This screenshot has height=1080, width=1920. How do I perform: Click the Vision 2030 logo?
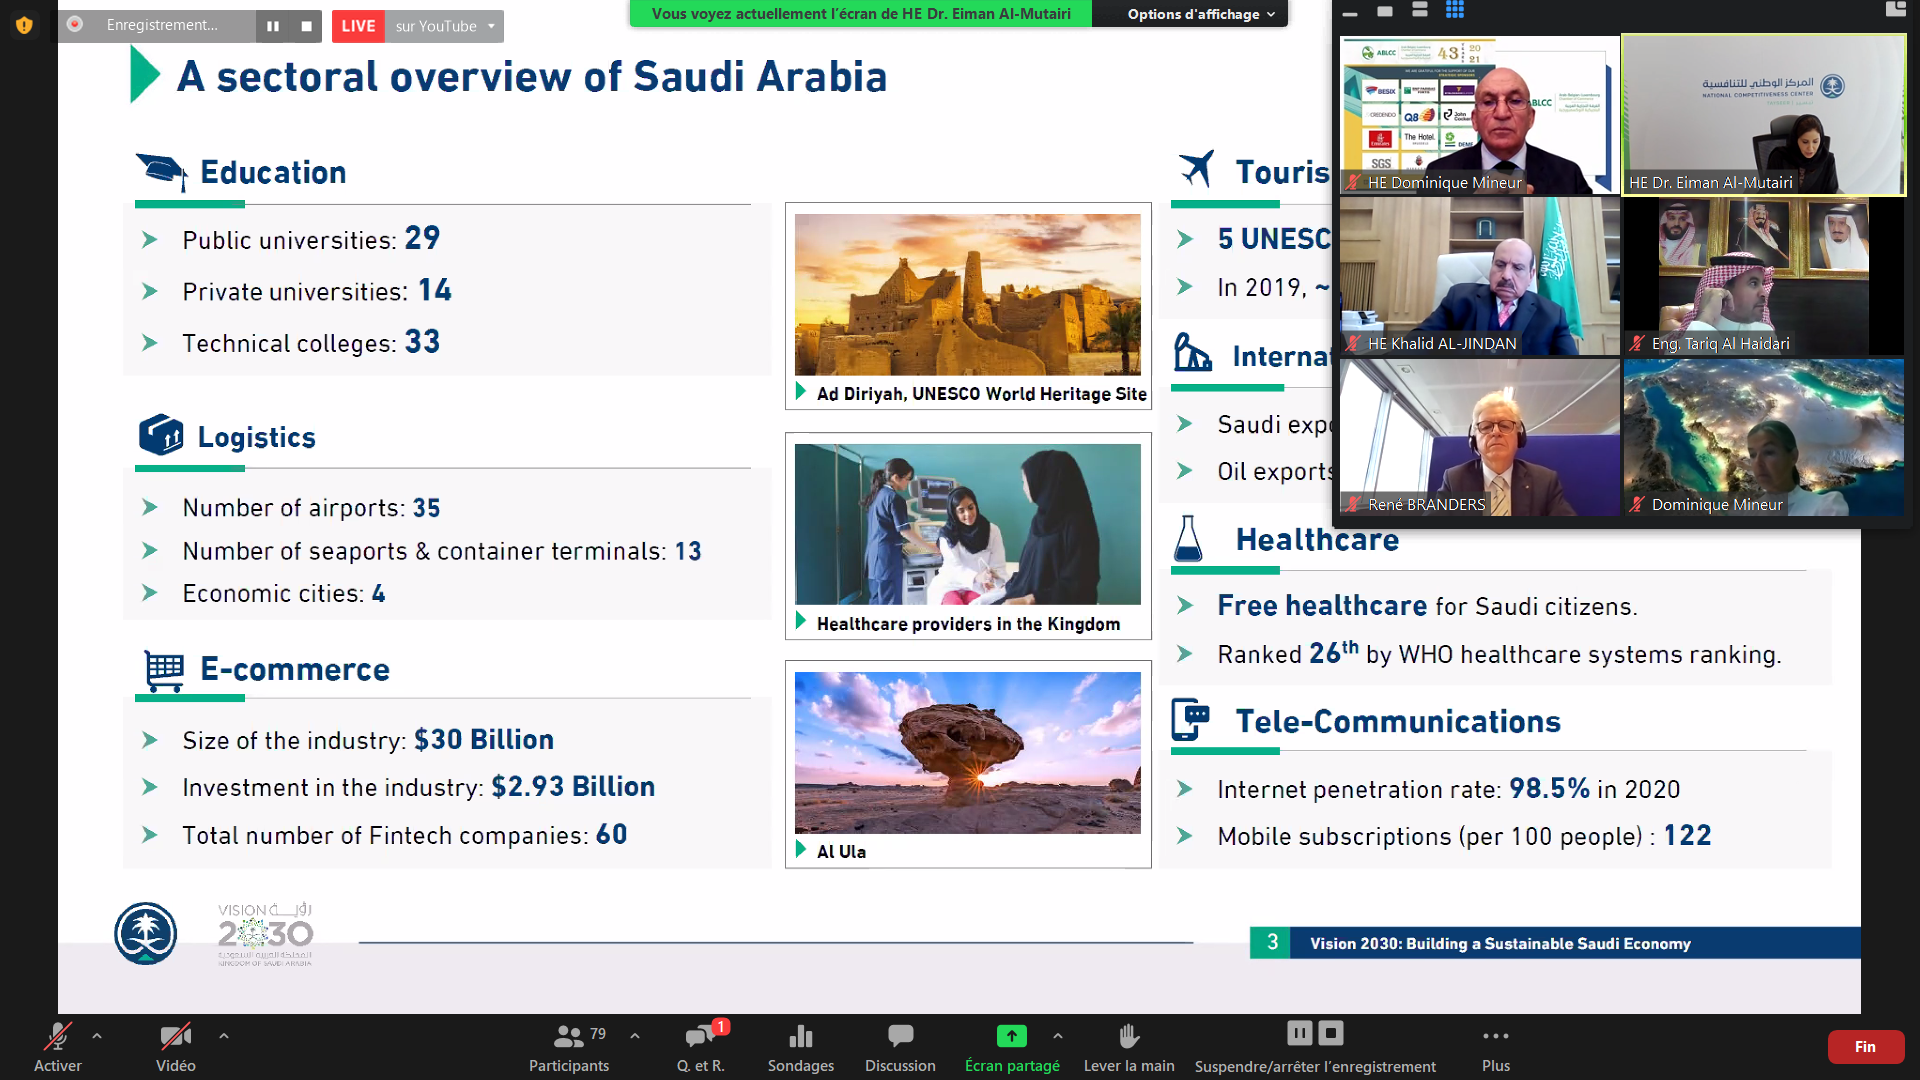point(265,933)
